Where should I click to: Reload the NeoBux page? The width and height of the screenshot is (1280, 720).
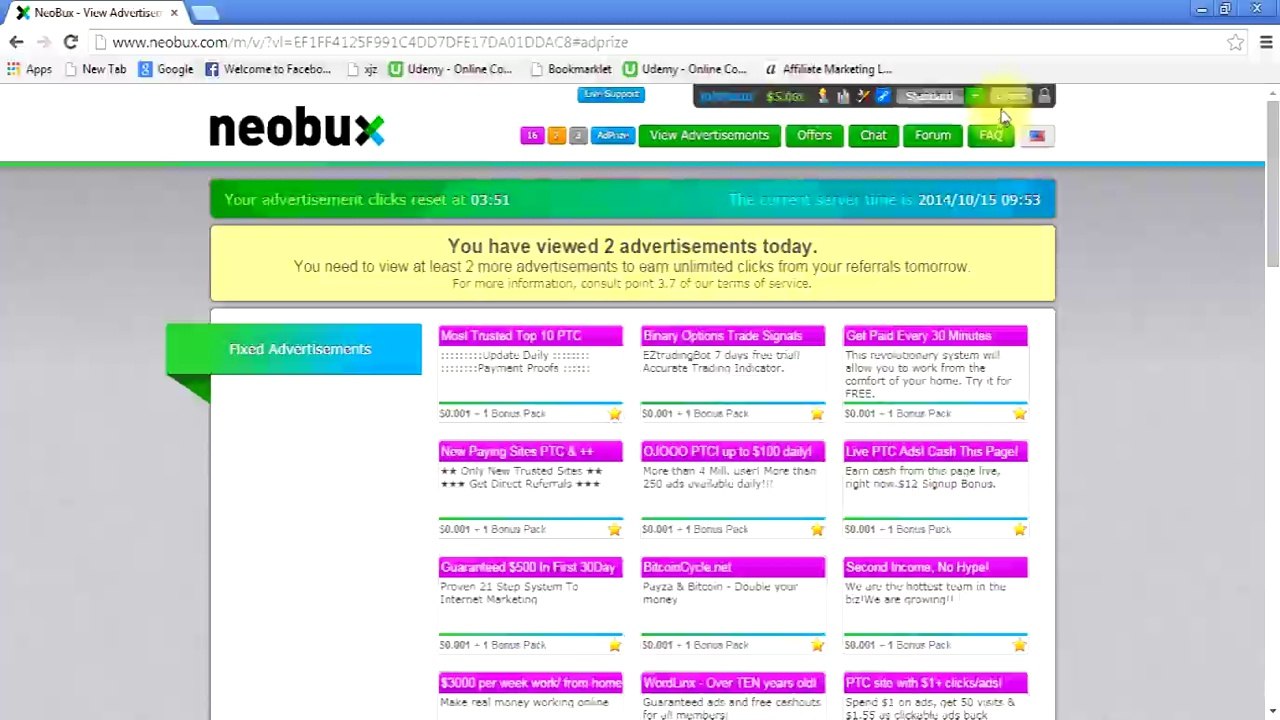[70, 42]
